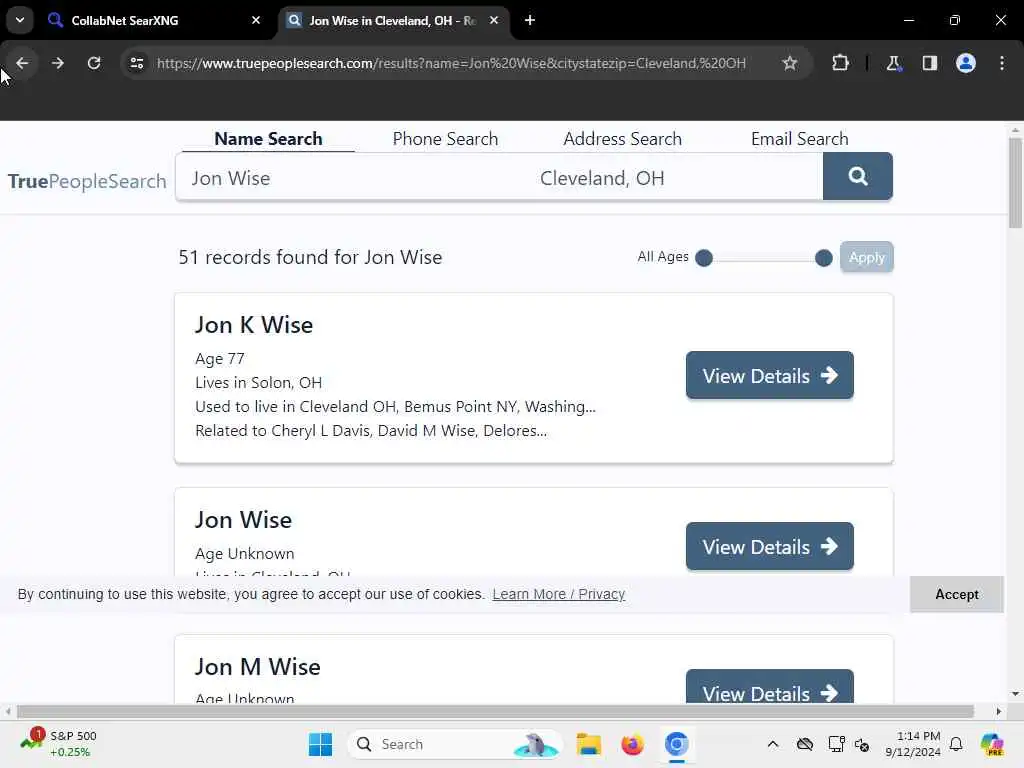Accept the cookies notice
1024x768 pixels.
[957, 594]
